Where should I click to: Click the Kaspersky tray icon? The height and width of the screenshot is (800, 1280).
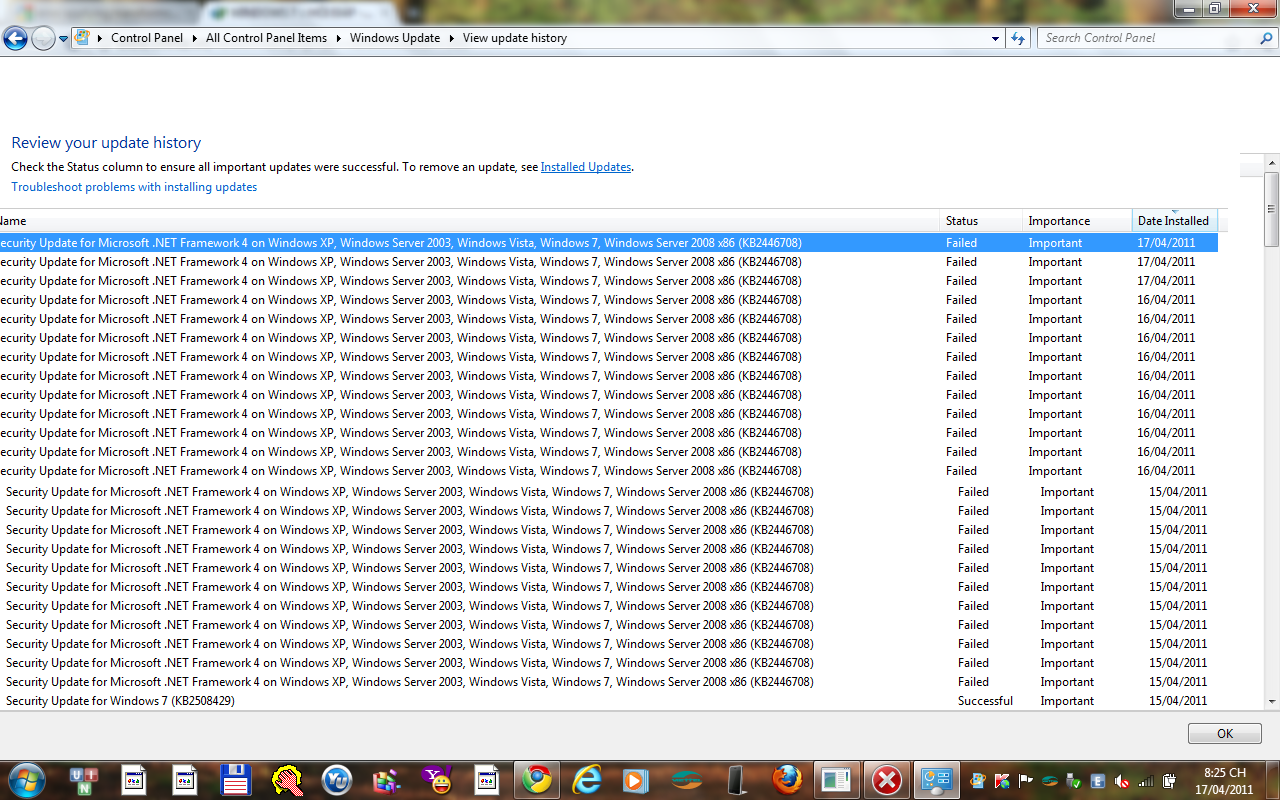click(x=1001, y=781)
